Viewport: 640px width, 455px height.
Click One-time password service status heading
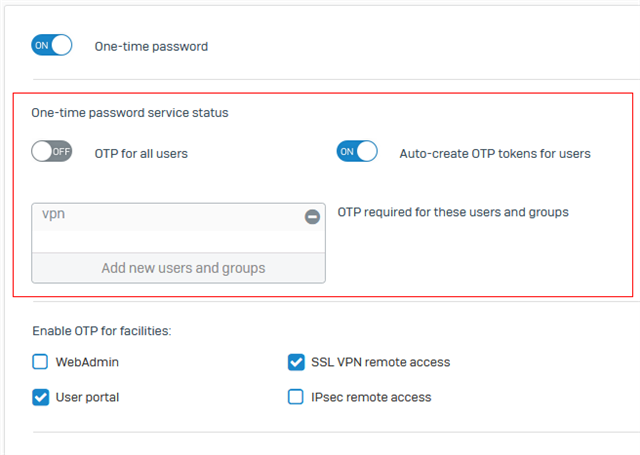[130, 113]
